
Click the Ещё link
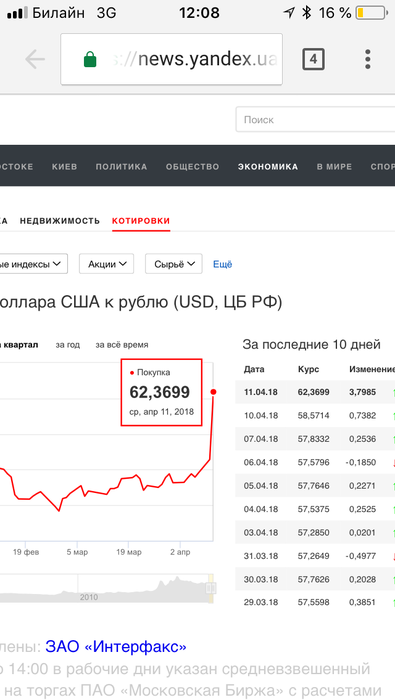[222, 264]
